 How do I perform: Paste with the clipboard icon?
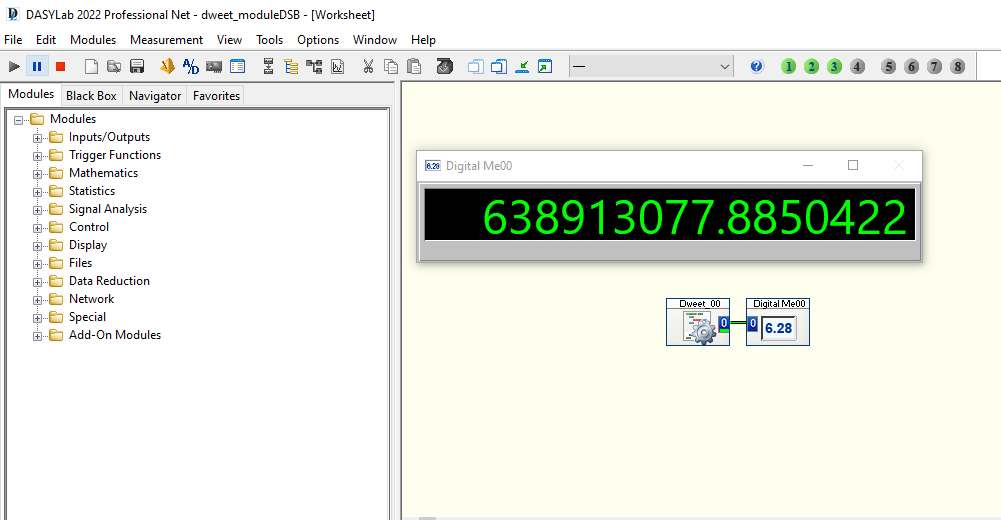coord(414,66)
